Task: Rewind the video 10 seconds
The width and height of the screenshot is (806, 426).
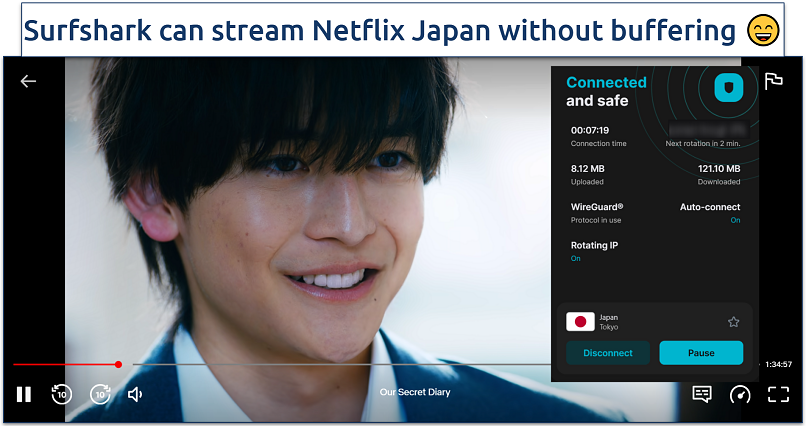Action: tap(62, 394)
